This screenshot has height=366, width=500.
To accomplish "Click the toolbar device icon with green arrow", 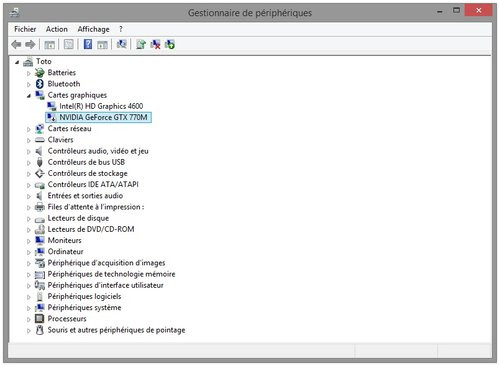I will click(x=170, y=44).
